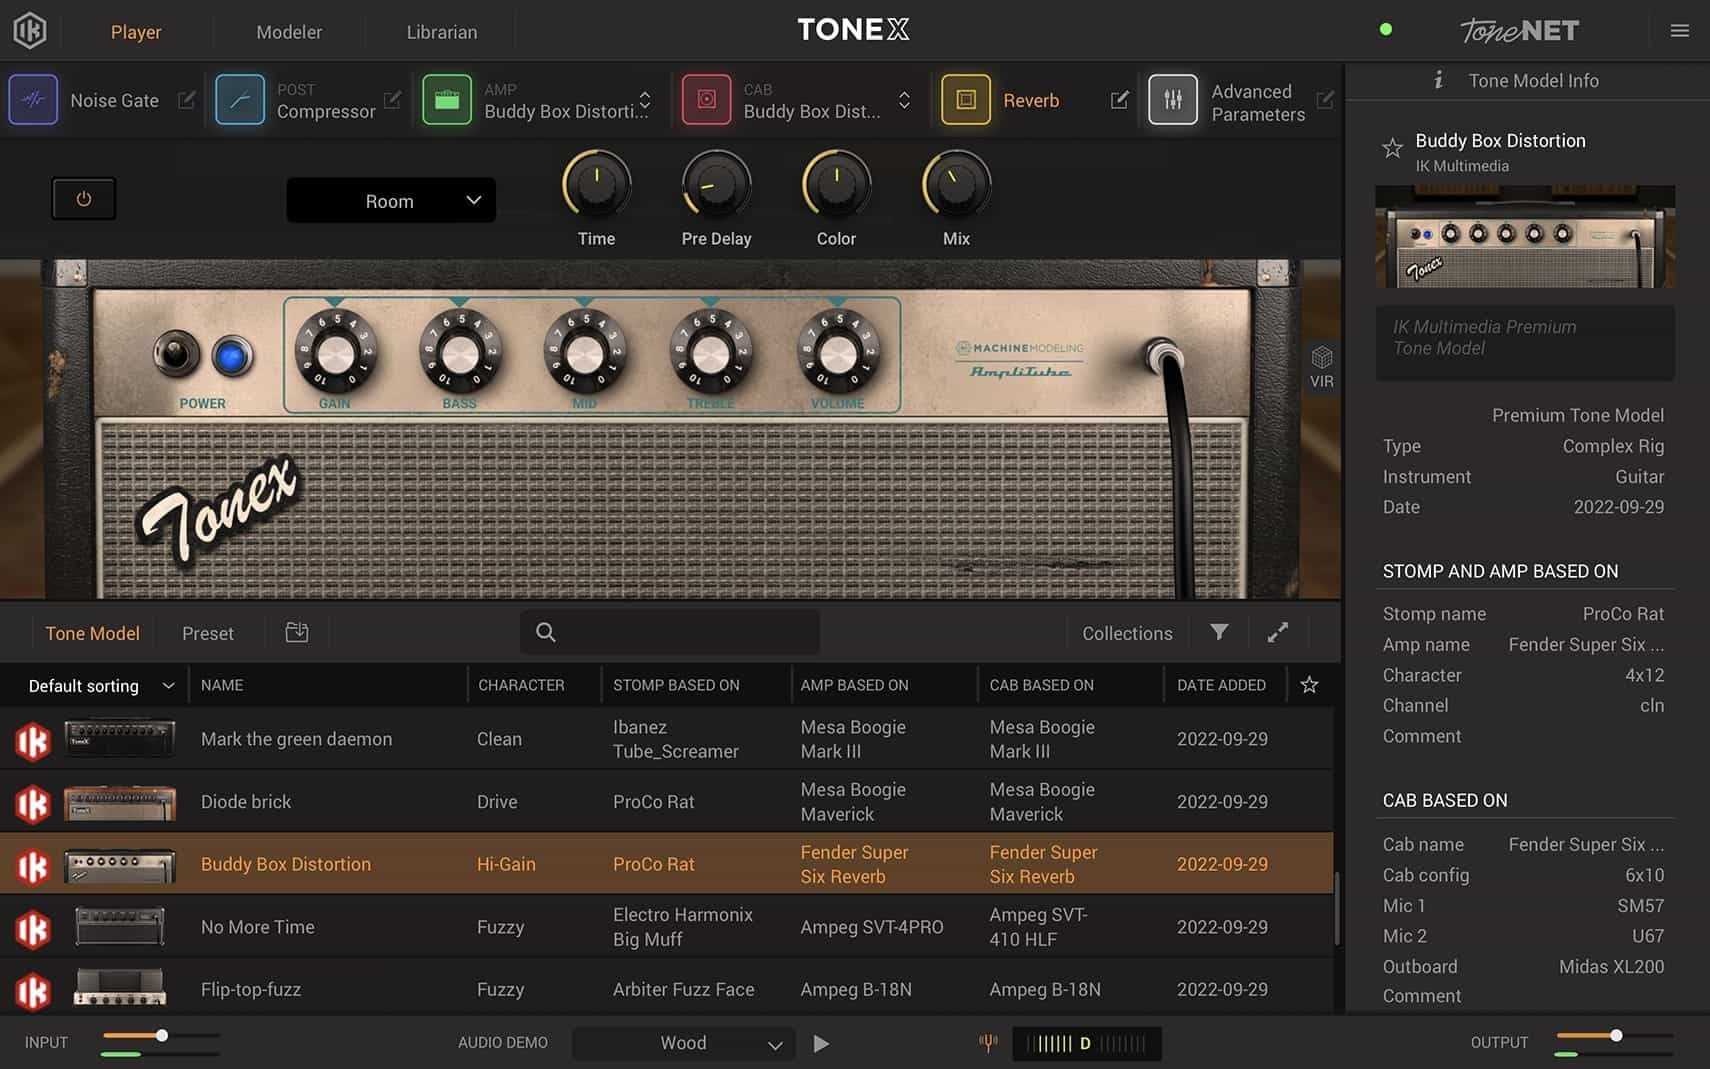Open the Wood audio demo dropdown

(684, 1043)
